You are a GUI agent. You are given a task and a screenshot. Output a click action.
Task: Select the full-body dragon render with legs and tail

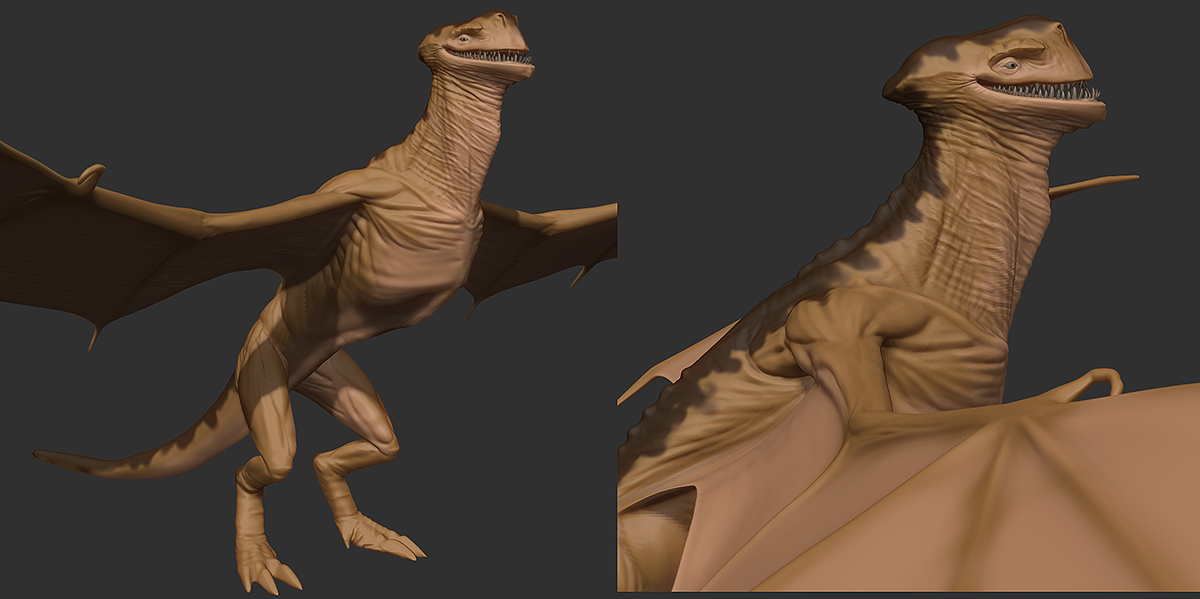(308, 300)
